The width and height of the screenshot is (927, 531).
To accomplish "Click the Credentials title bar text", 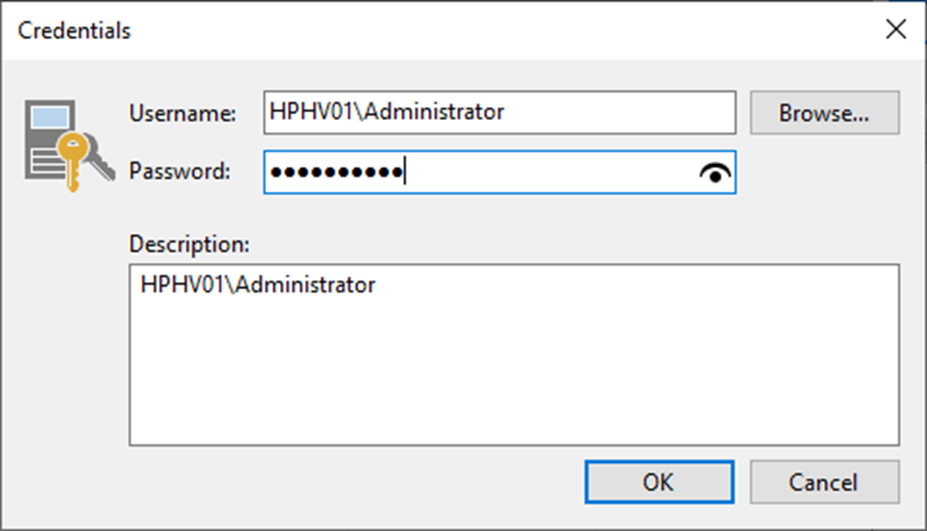I will [74, 30].
